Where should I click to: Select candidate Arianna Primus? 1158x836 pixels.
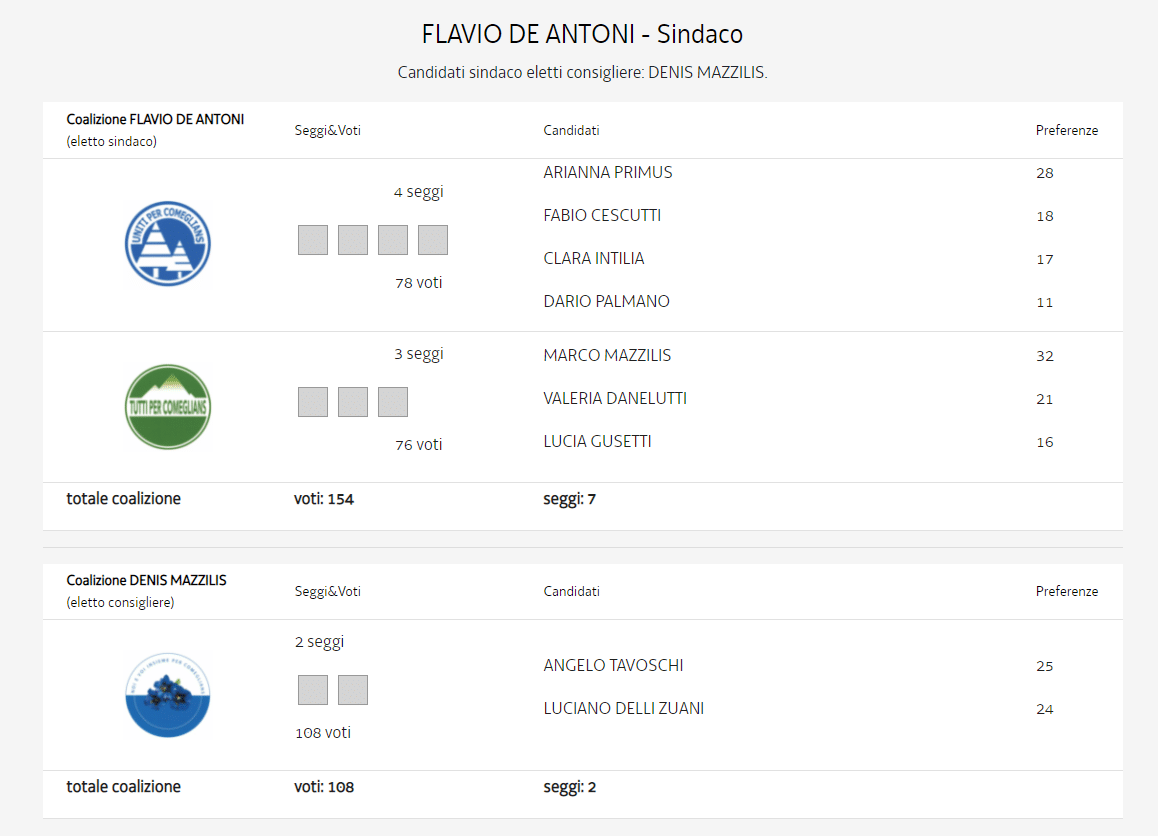coord(608,172)
